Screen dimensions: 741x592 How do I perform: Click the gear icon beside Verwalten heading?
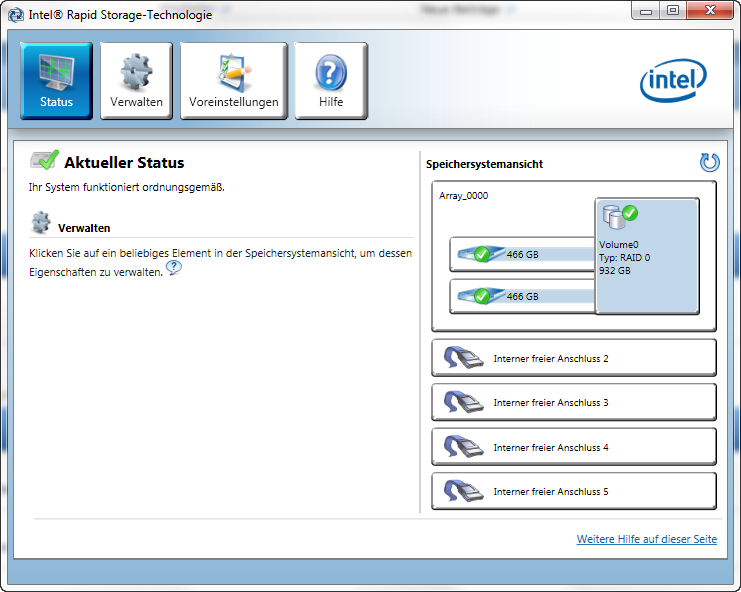[x=41, y=222]
